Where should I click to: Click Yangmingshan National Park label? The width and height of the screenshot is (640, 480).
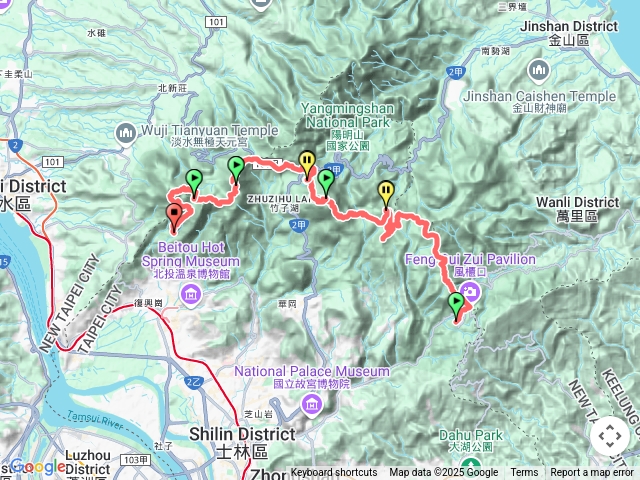348,115
